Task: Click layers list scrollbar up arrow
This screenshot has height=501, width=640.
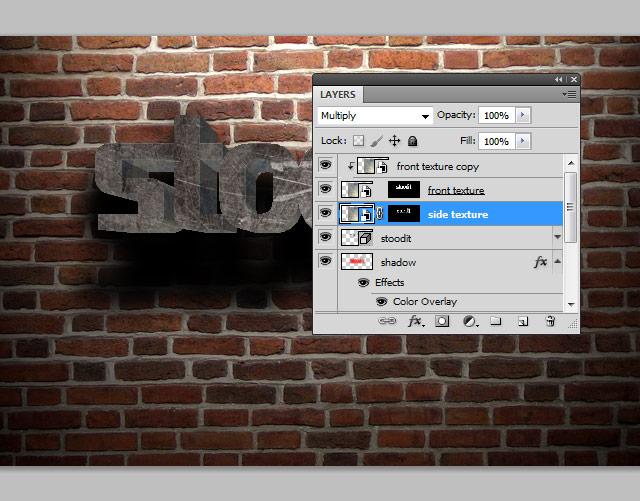Action: [x=571, y=163]
